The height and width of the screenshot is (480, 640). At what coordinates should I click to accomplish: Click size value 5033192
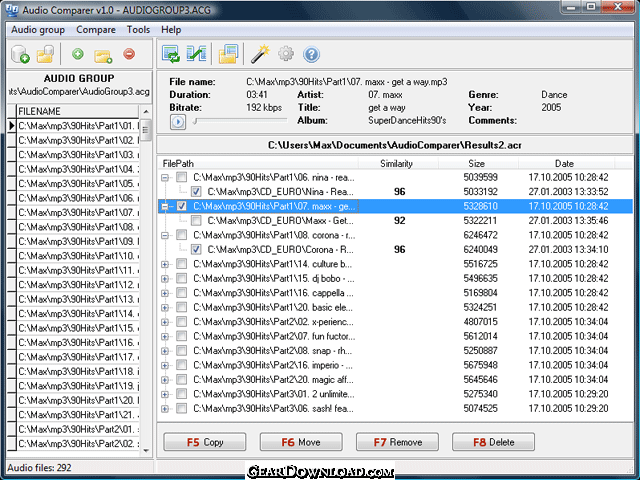(x=480, y=191)
